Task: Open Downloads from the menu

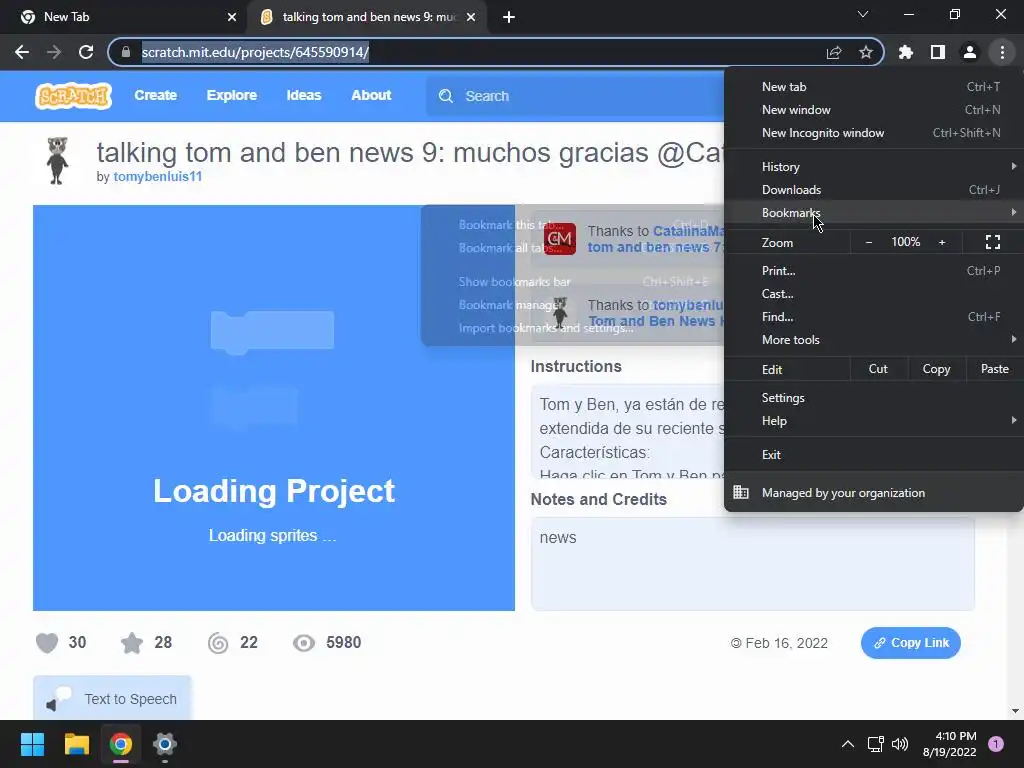Action: coord(874,189)
